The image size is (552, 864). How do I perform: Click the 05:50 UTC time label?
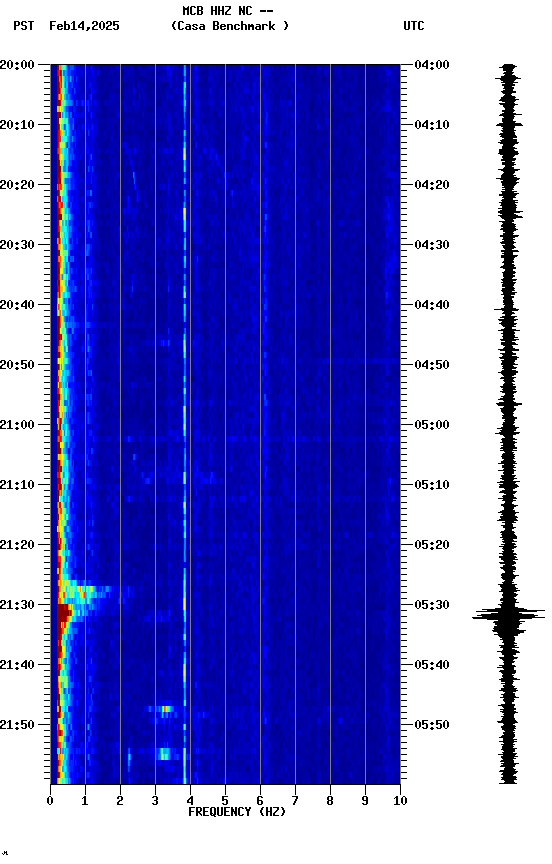[x=432, y=725]
